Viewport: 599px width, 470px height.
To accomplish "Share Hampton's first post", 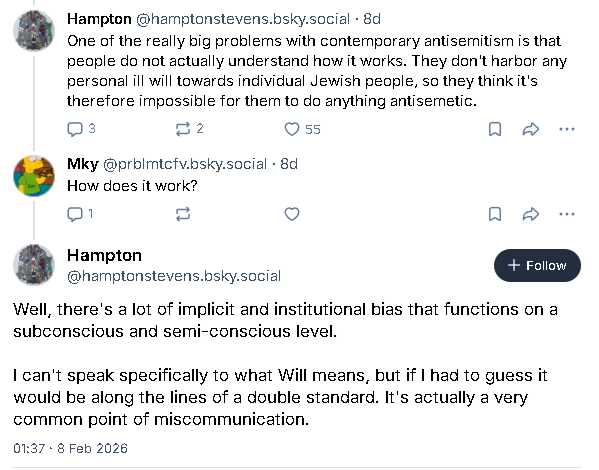I will (x=531, y=129).
